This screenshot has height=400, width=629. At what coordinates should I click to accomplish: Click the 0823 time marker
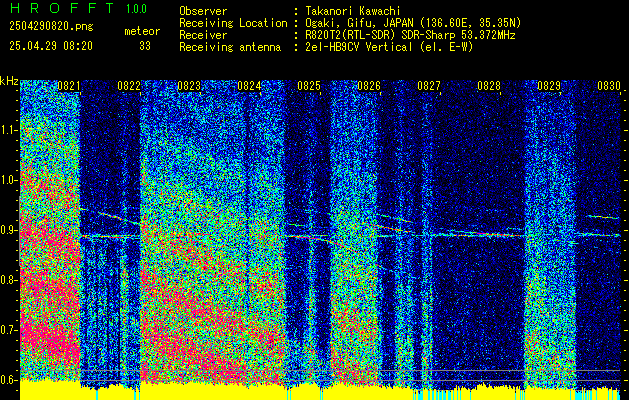189,85
